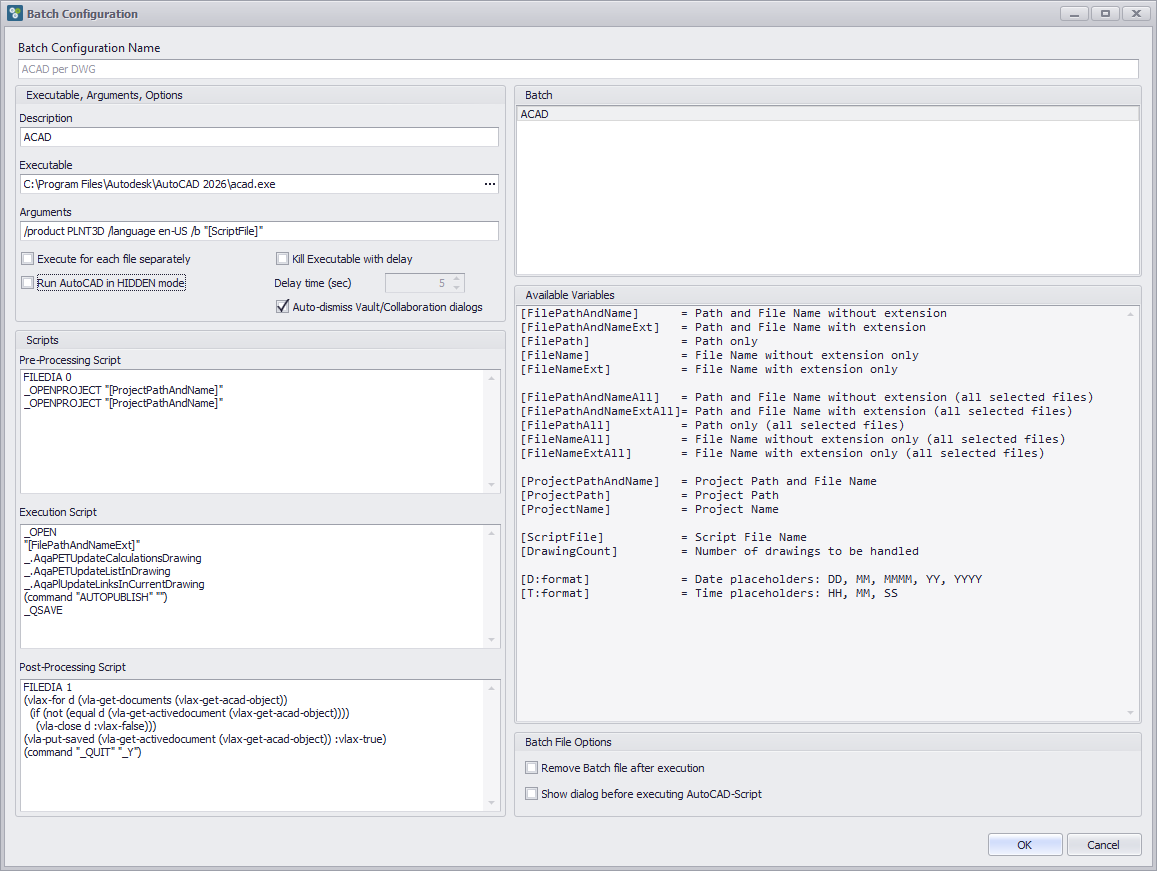This screenshot has width=1157, height=871.
Task: Click the [ProjectPath] variable line
Action: [x=649, y=495]
